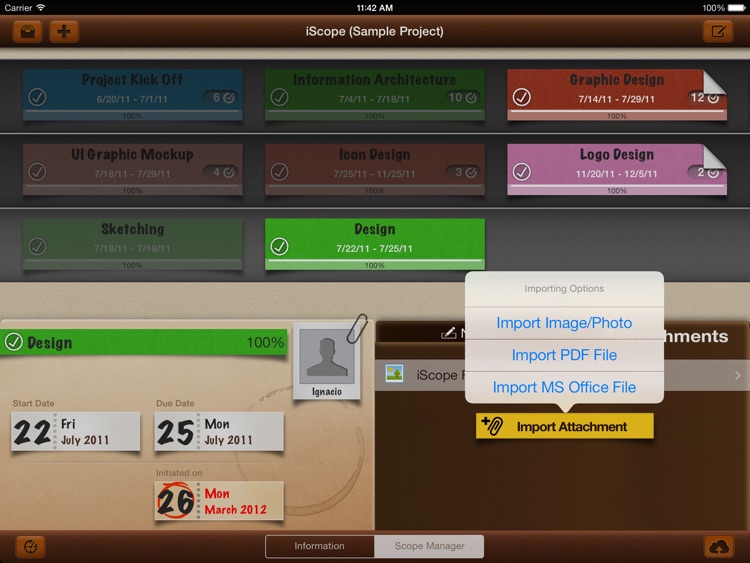Viewport: 750px width, 563px height.
Task: Click date range 7/14/11 - 7/29/11
Action: pos(617,99)
